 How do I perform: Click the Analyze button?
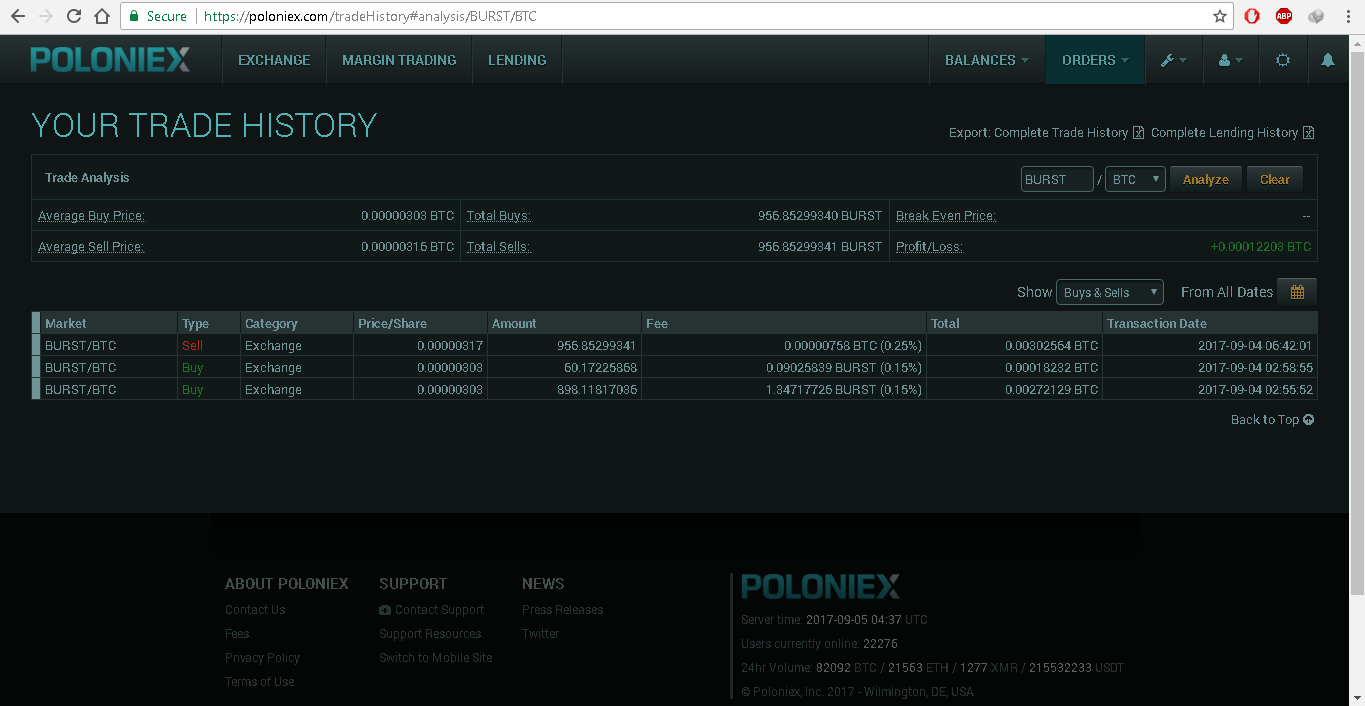(1206, 179)
